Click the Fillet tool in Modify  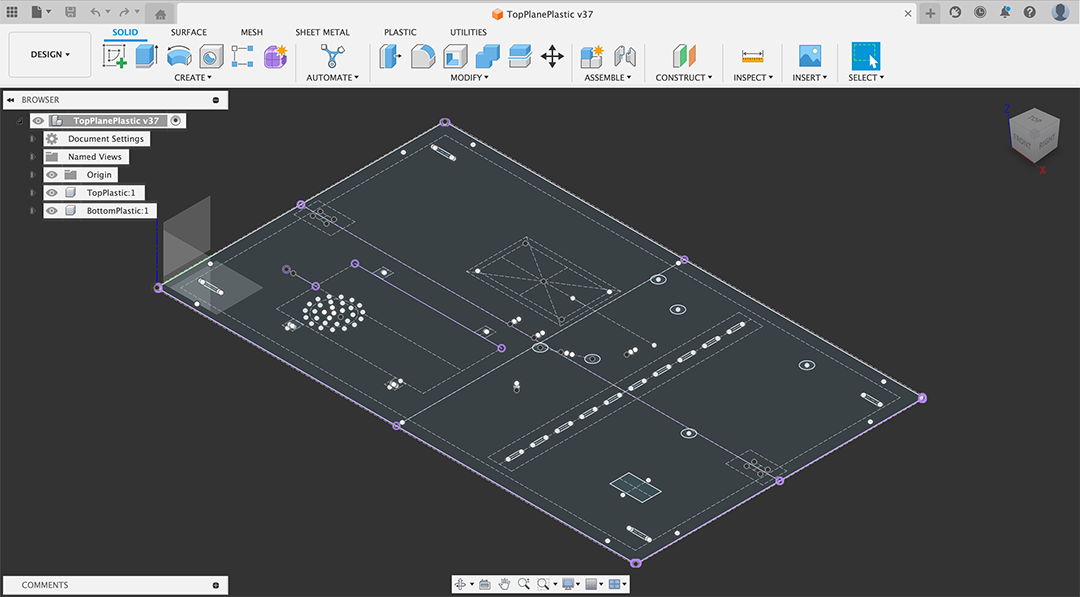coord(423,56)
